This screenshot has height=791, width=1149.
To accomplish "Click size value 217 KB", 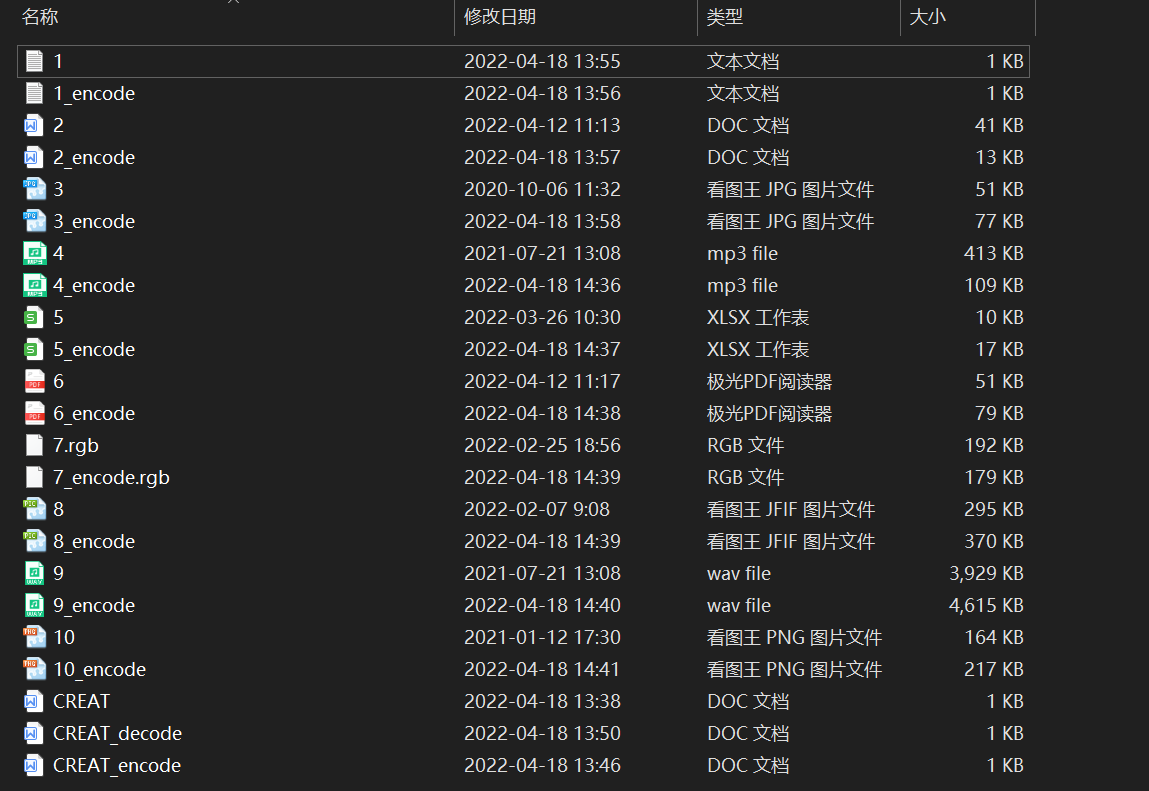I will coord(994,669).
